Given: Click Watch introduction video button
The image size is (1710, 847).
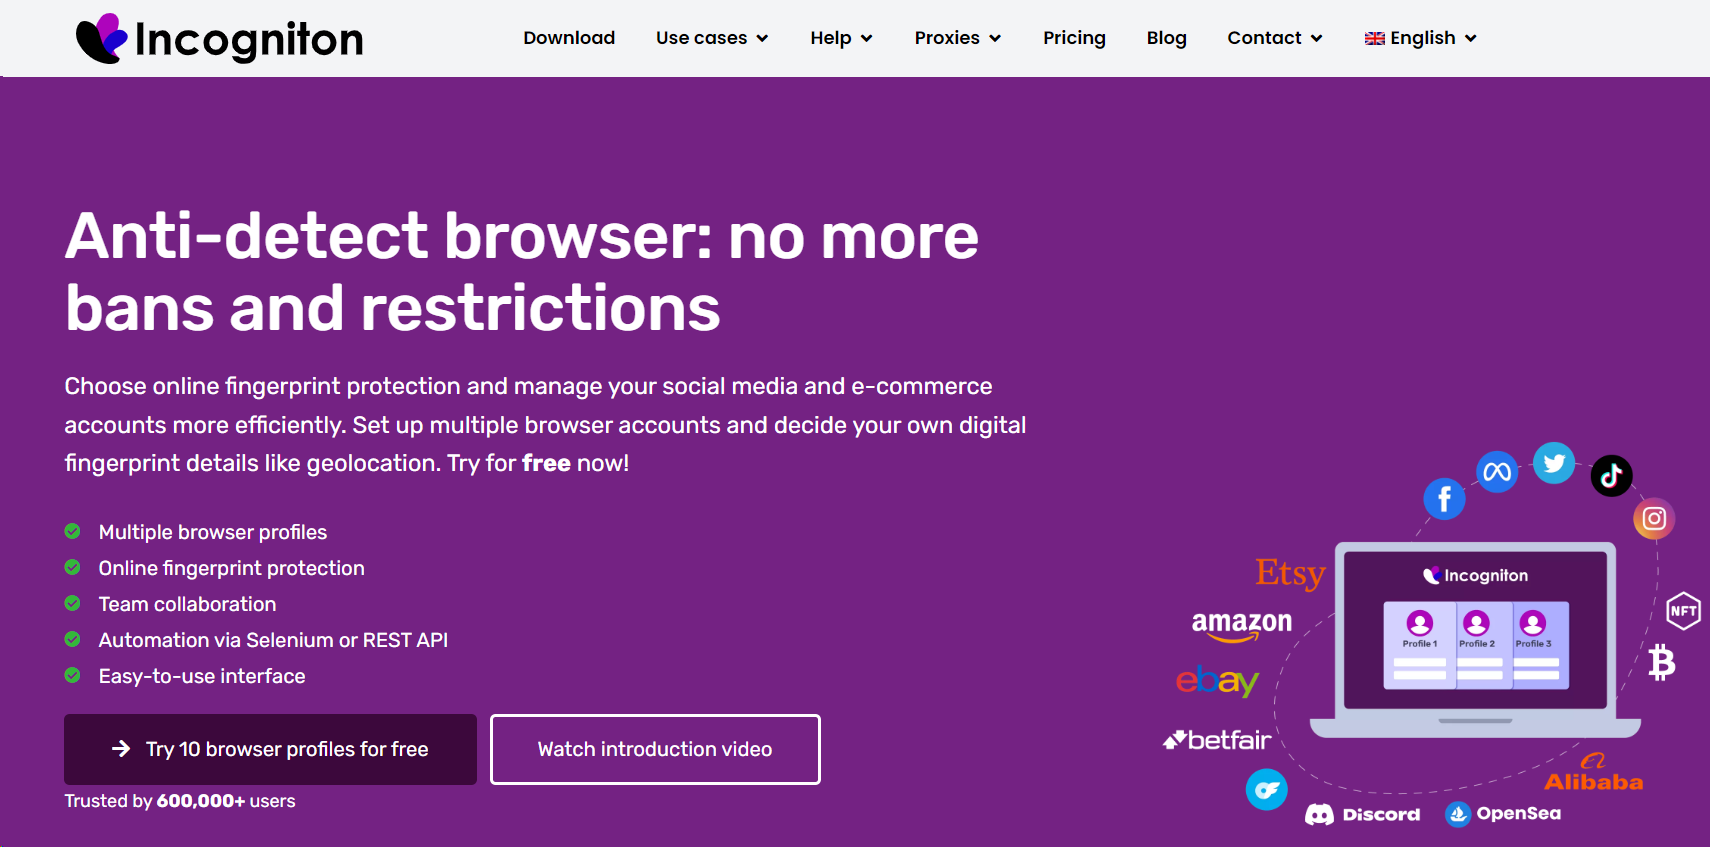Looking at the screenshot, I should (x=655, y=749).
